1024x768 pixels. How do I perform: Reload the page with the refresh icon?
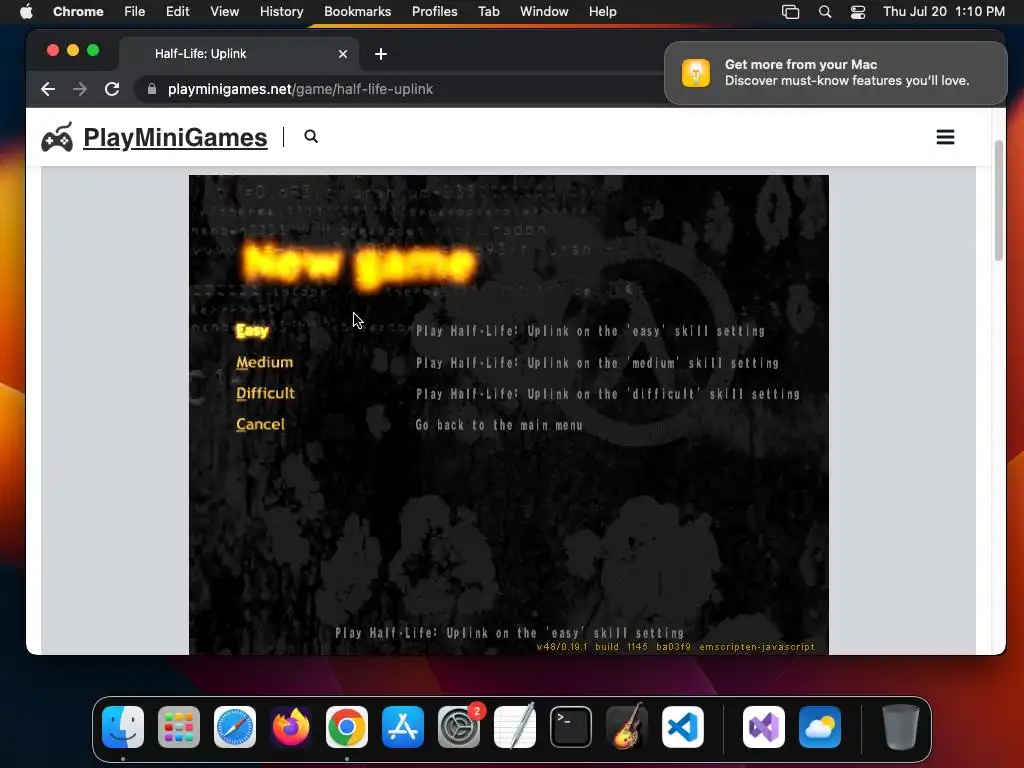112,89
